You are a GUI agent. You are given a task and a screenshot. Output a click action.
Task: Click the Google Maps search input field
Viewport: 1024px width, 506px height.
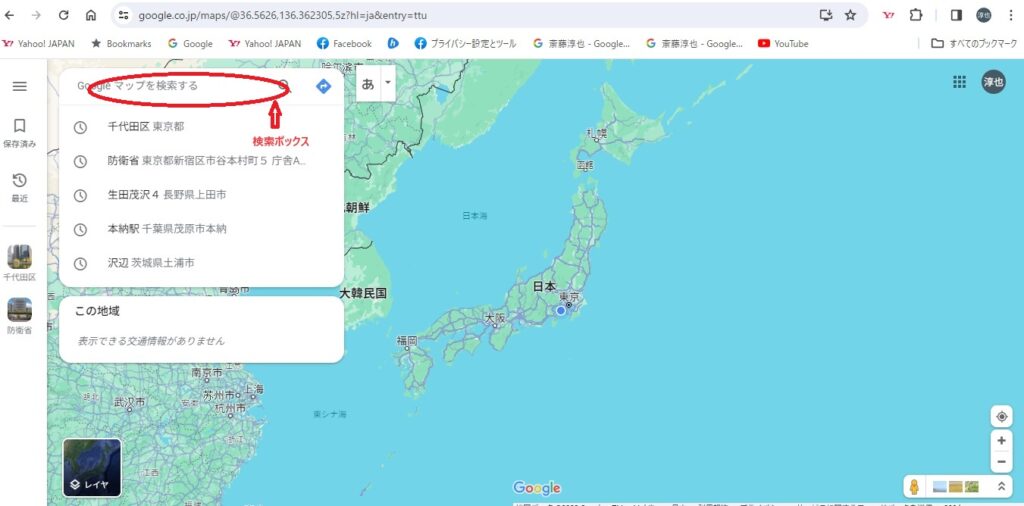point(175,86)
